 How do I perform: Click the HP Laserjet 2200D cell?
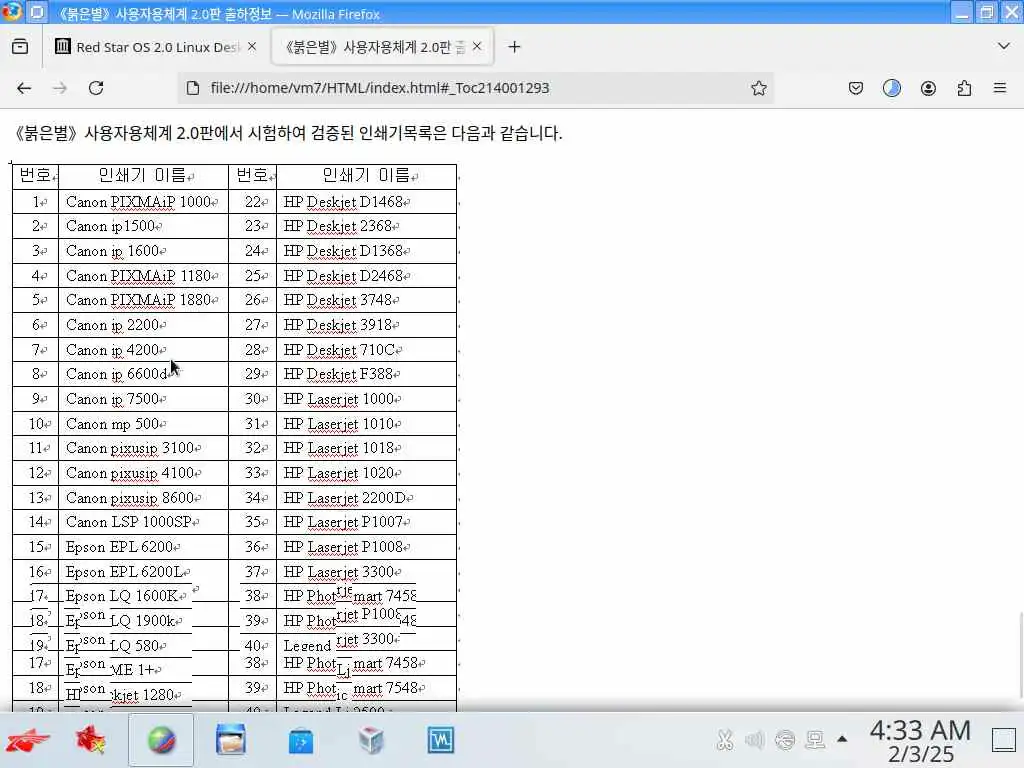(x=366, y=498)
